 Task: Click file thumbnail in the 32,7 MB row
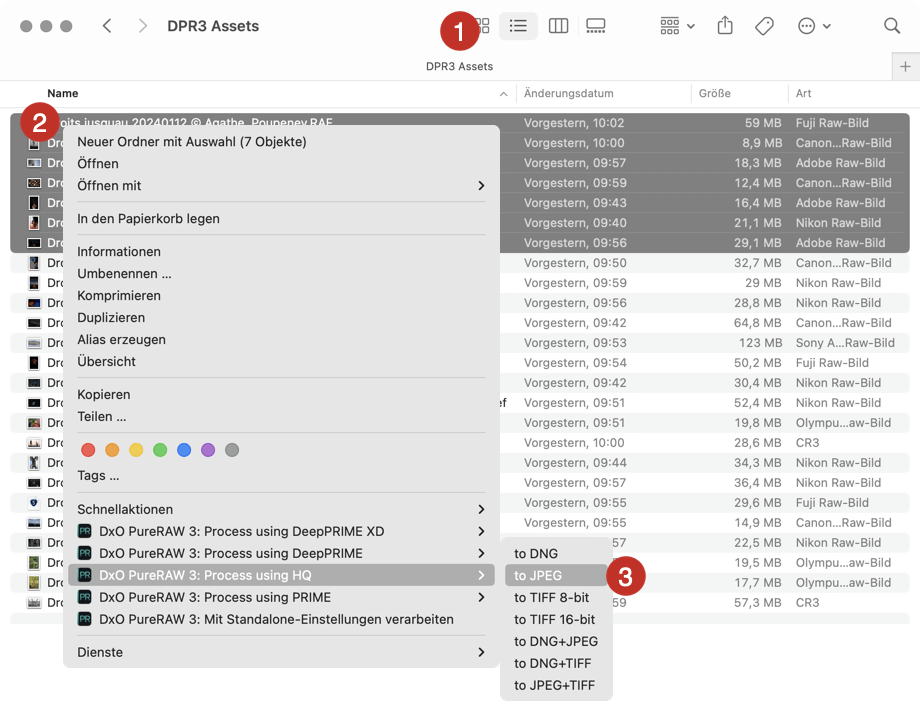34,263
